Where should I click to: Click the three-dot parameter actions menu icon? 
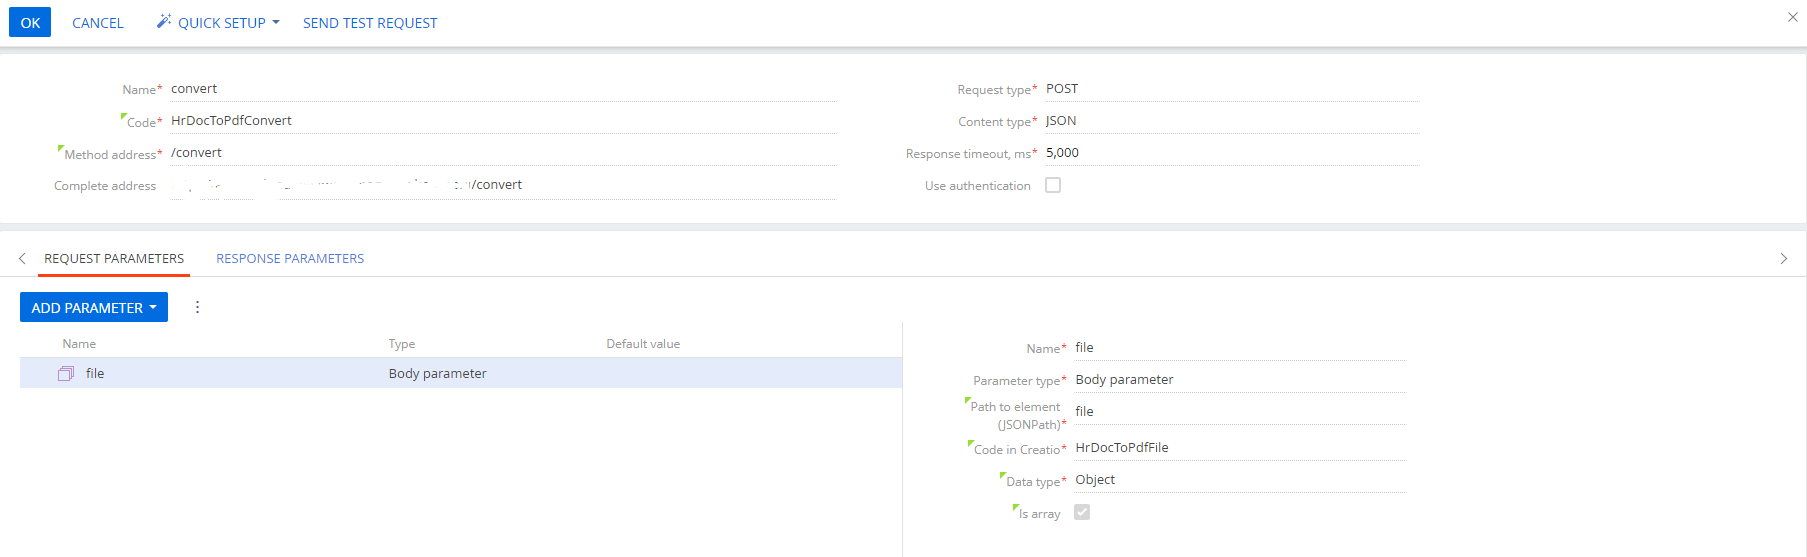point(197,307)
